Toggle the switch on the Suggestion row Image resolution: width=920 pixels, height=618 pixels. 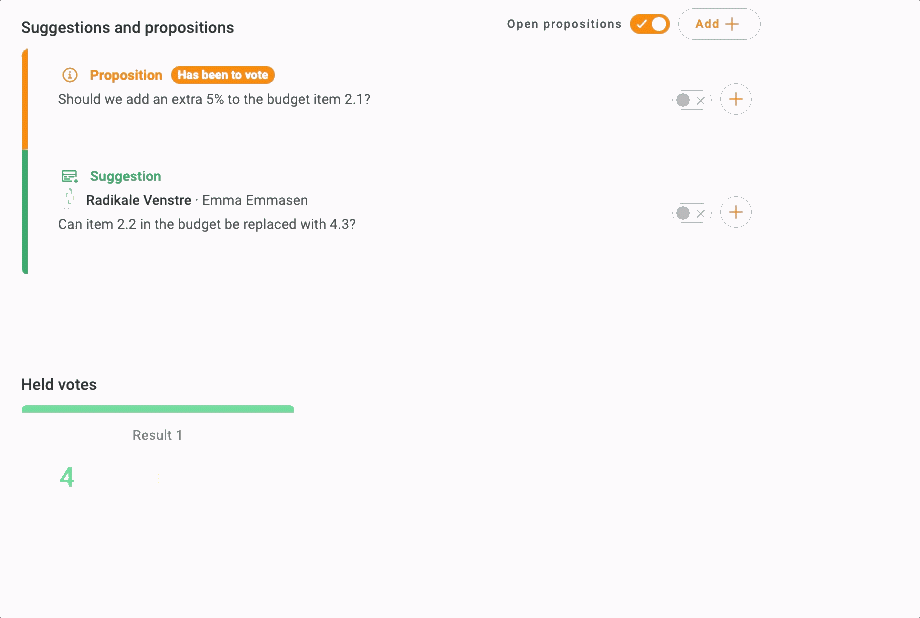click(689, 213)
